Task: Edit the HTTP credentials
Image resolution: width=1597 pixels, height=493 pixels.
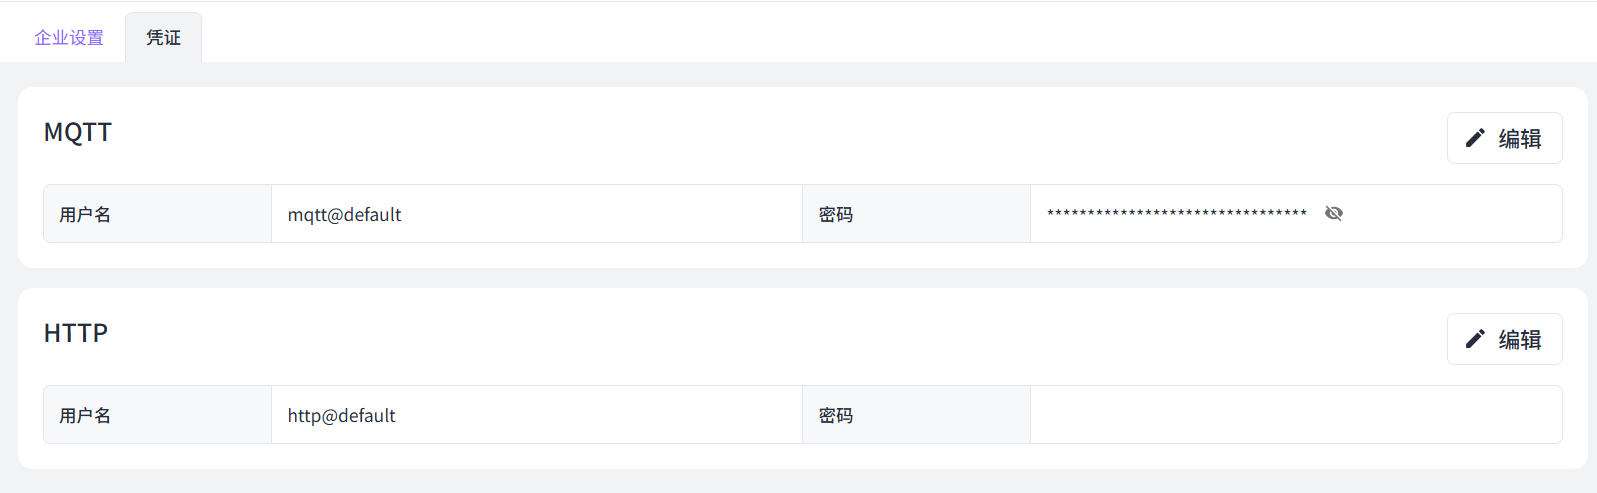Action: pyautogui.click(x=1504, y=339)
